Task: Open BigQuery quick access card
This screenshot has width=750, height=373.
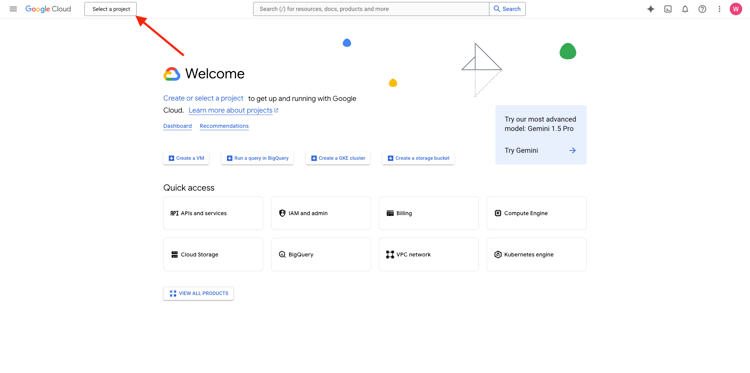Action: [321, 255]
